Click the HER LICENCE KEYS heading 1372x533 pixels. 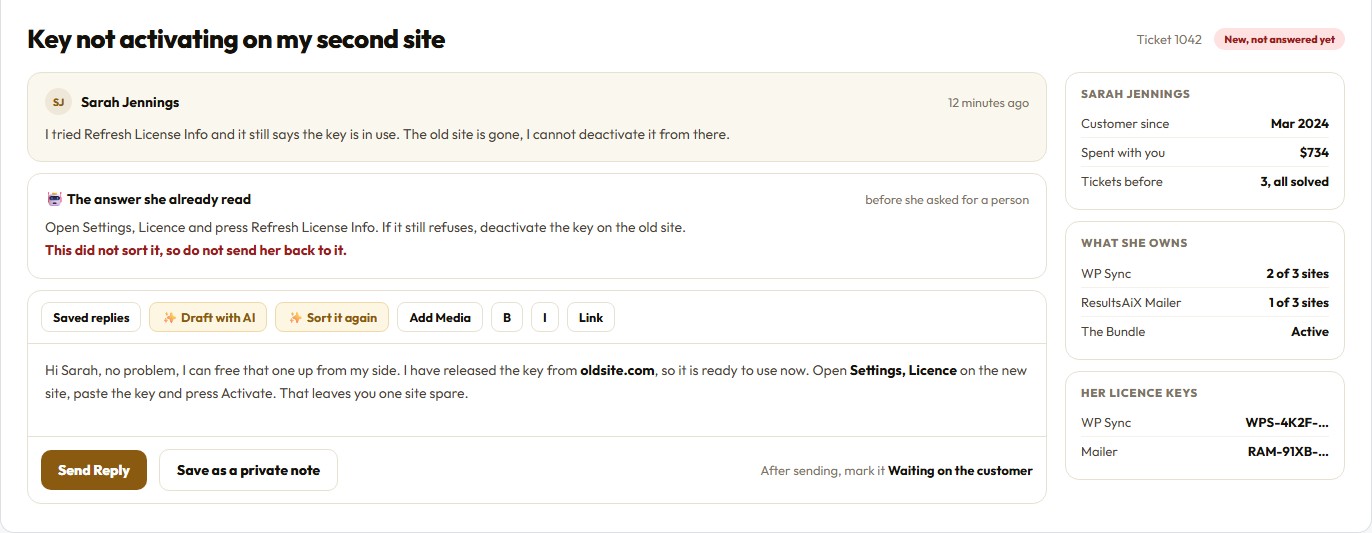point(1139,393)
